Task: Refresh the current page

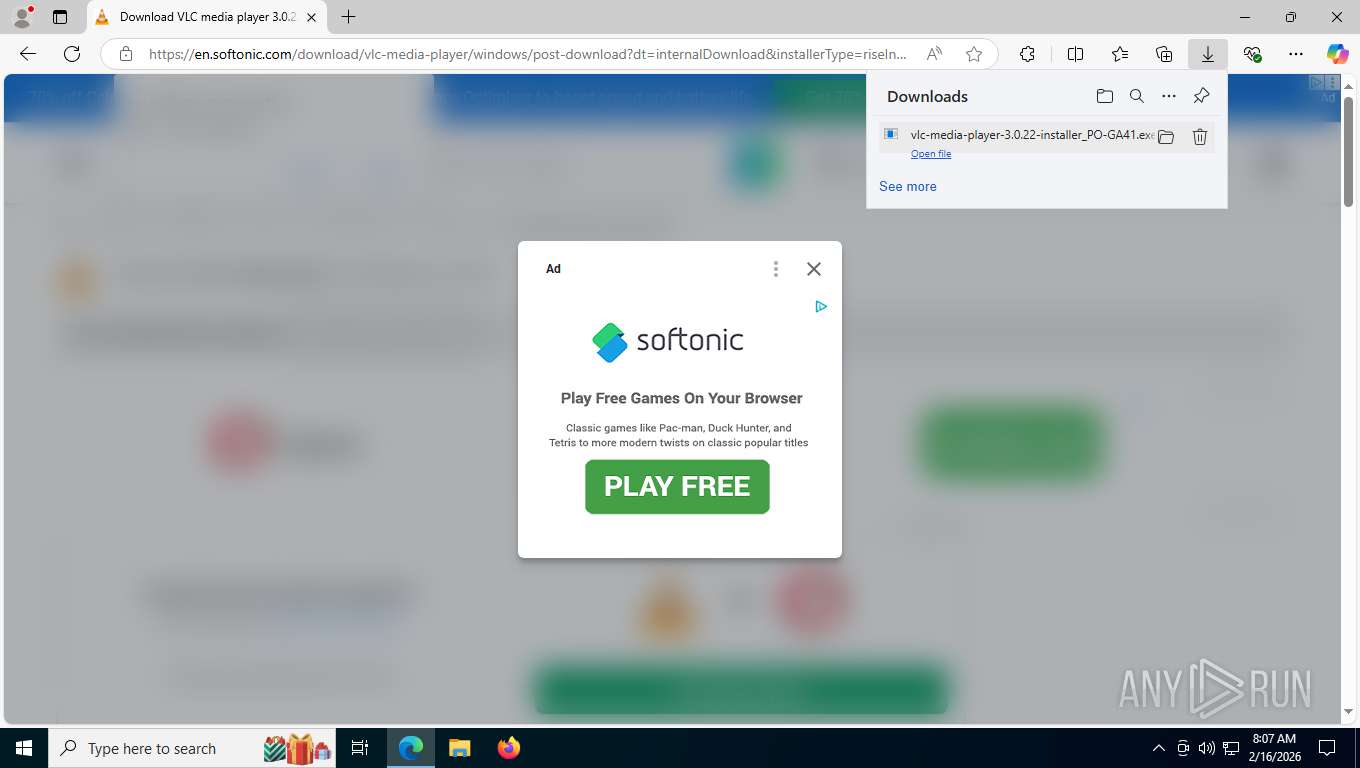Action: tap(72, 54)
